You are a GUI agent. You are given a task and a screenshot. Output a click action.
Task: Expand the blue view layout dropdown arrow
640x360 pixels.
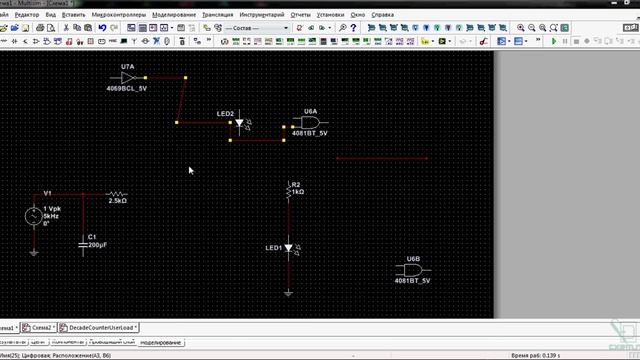point(526,41)
